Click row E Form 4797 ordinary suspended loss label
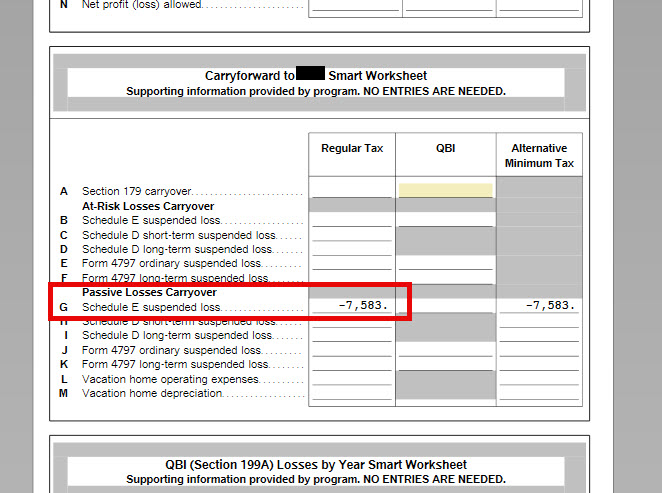Screen dimensions: 662x493 click(x=171, y=263)
